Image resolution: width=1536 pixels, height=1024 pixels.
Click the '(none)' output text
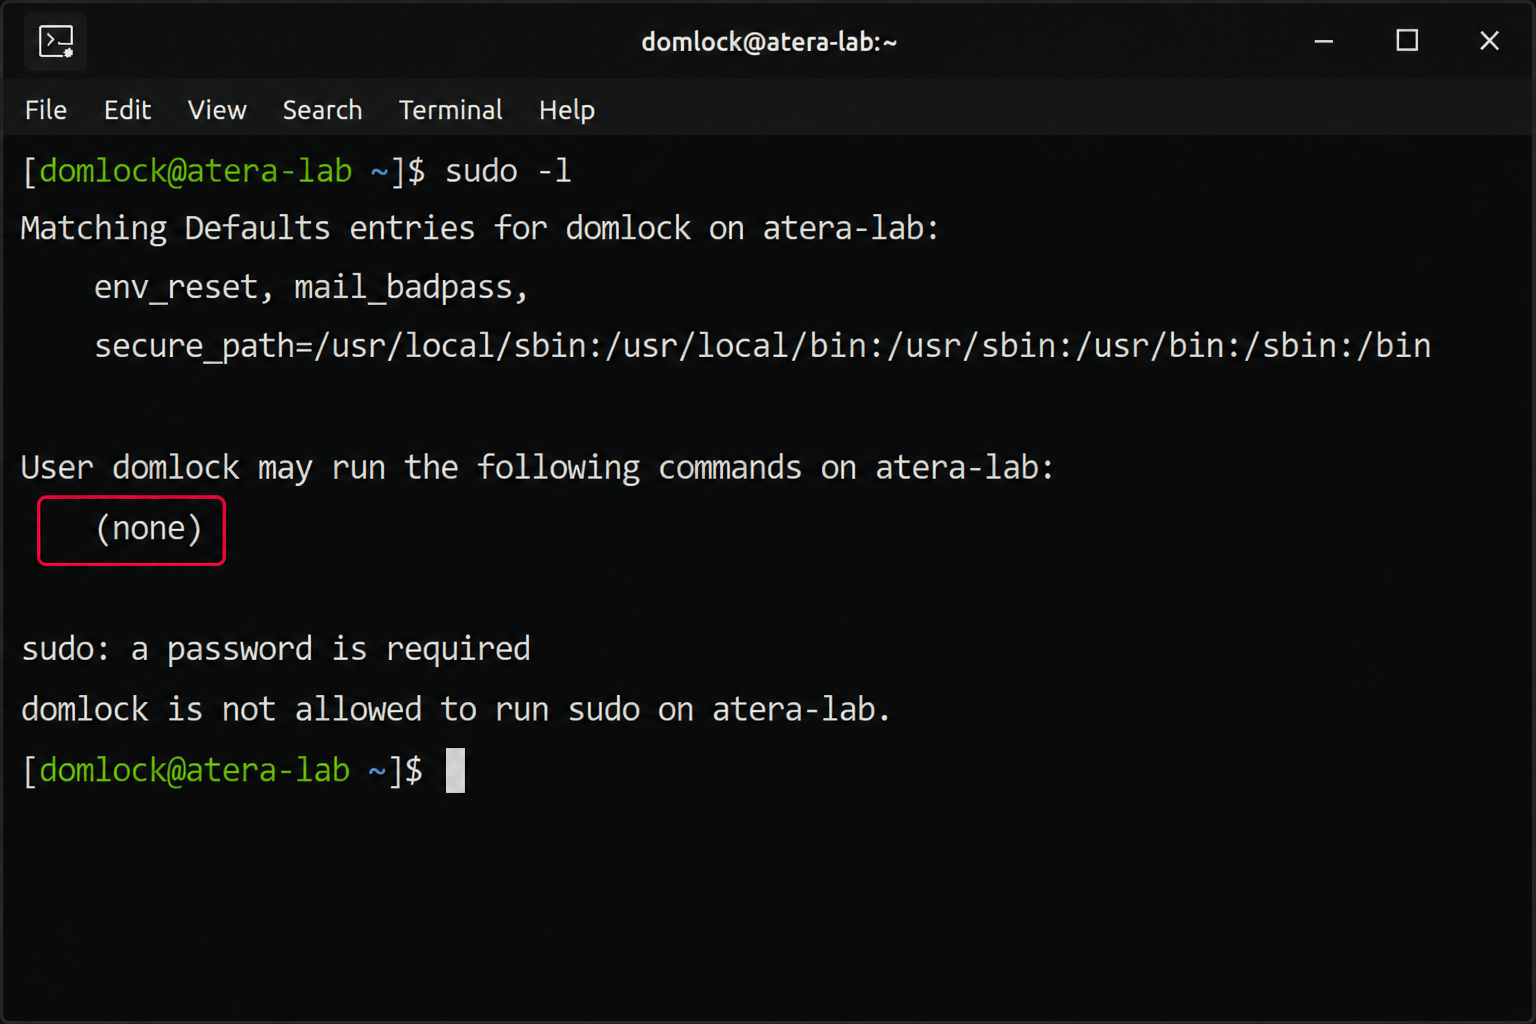click(x=149, y=529)
